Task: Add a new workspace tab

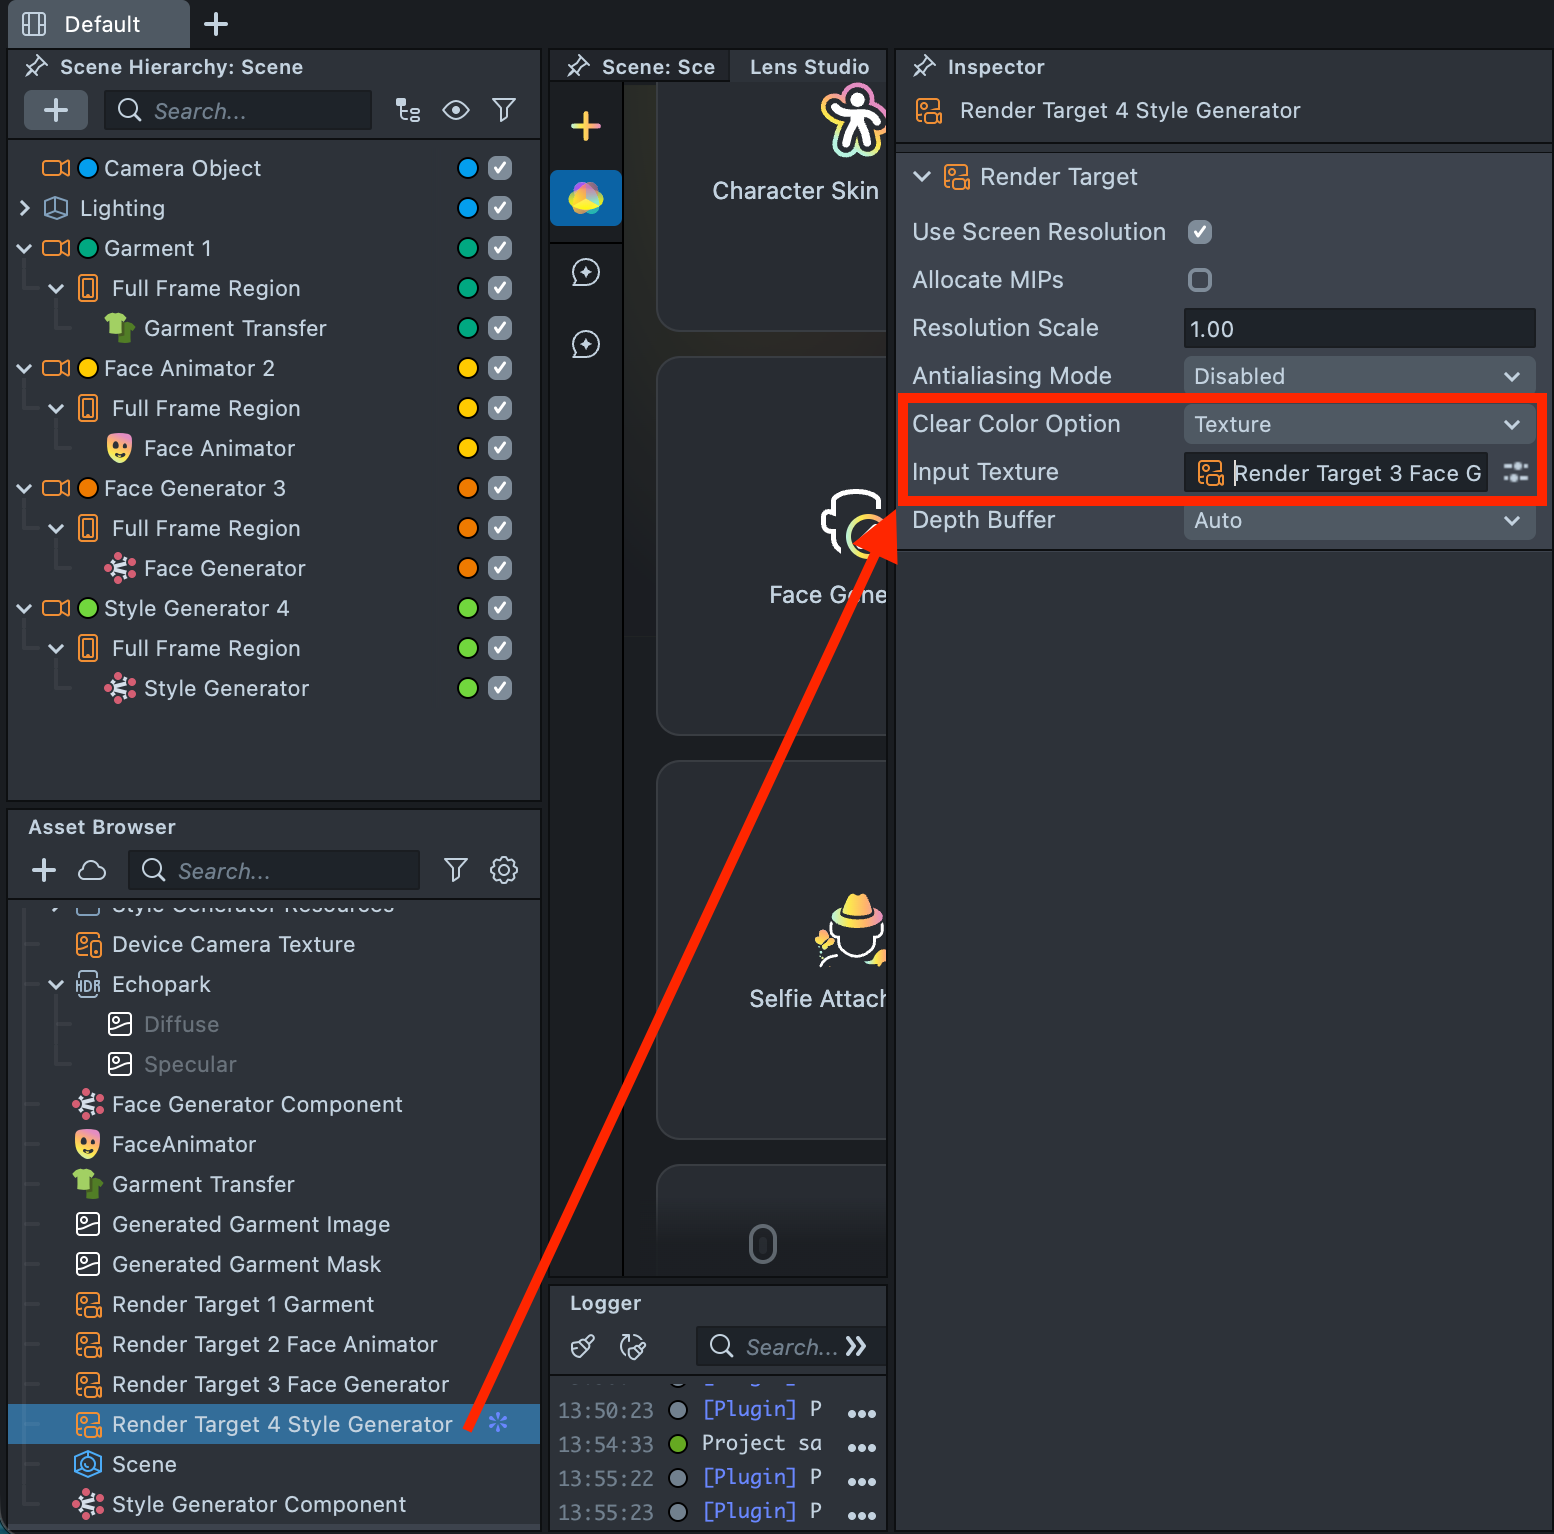Action: (216, 24)
